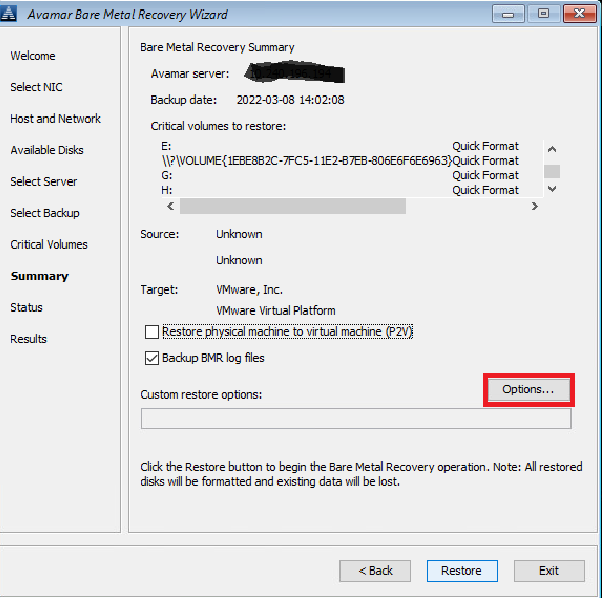Start recovery with the Restore button

(462, 571)
